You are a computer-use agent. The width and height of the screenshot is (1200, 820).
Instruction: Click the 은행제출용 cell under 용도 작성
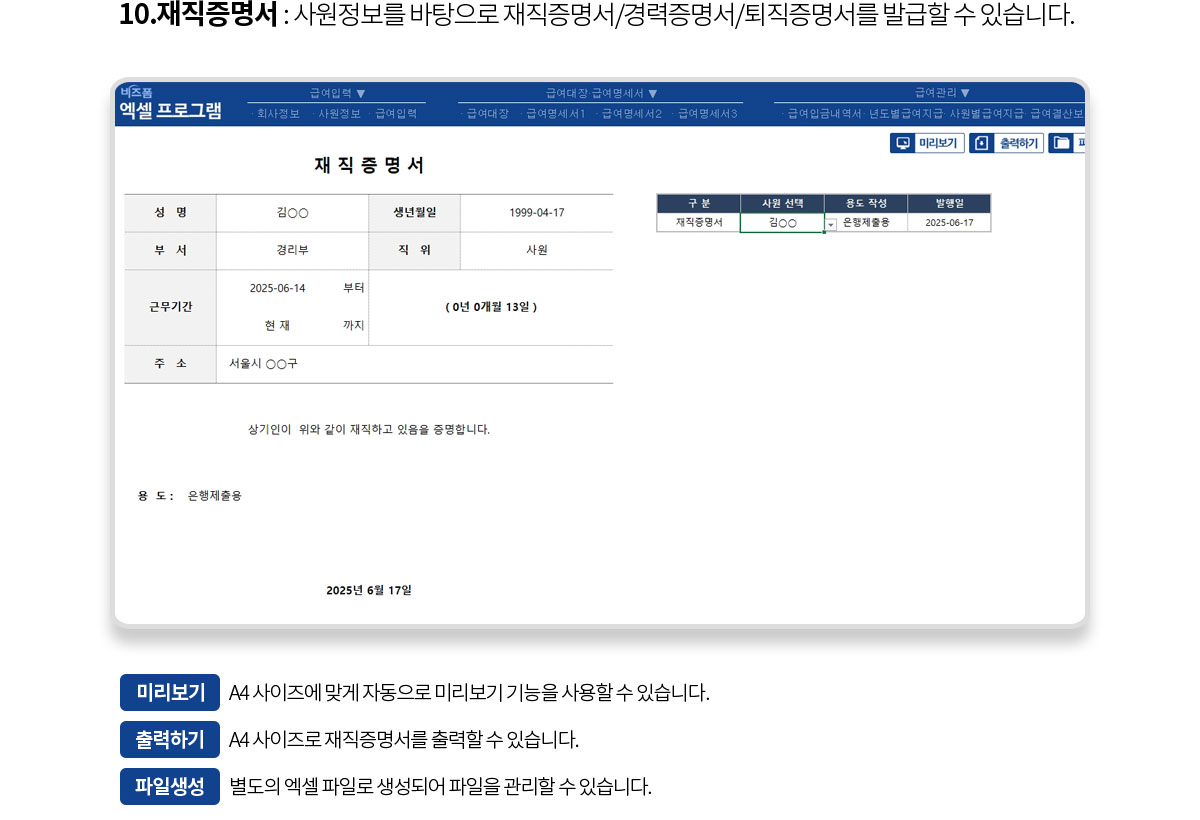(x=866, y=223)
